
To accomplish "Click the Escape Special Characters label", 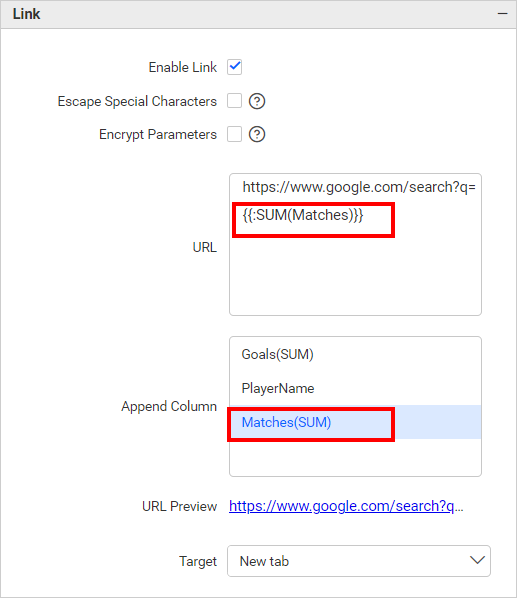I will tap(137, 101).
